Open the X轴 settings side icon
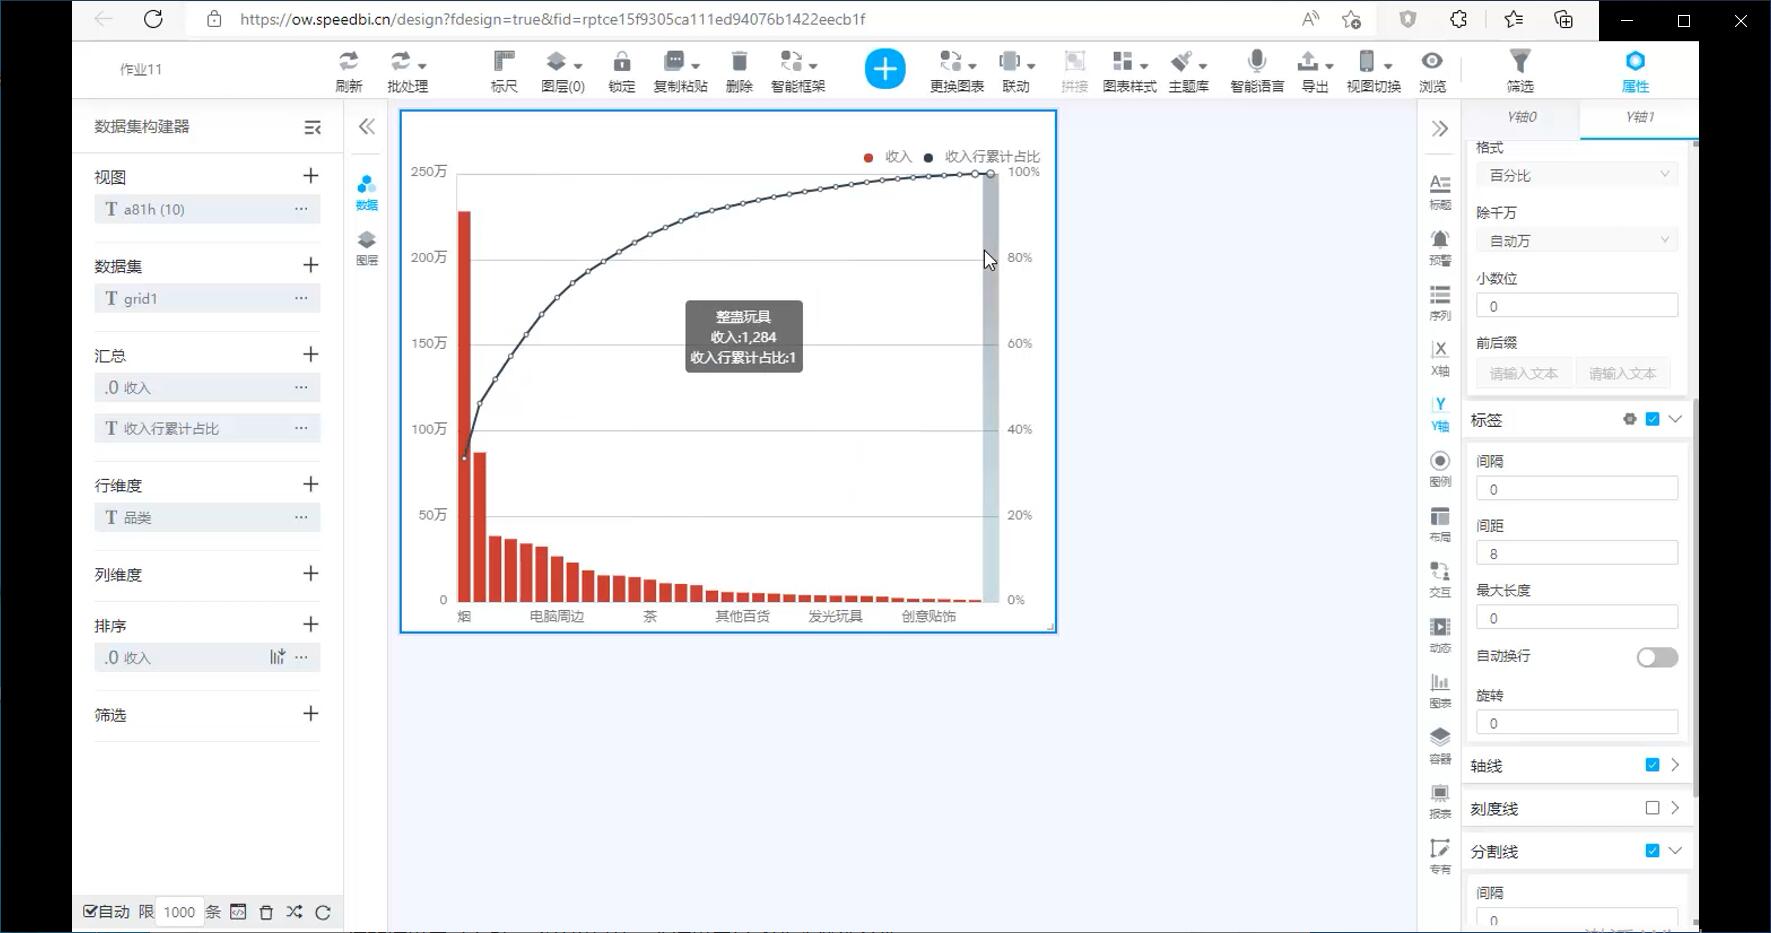1771x933 pixels. coord(1440,356)
